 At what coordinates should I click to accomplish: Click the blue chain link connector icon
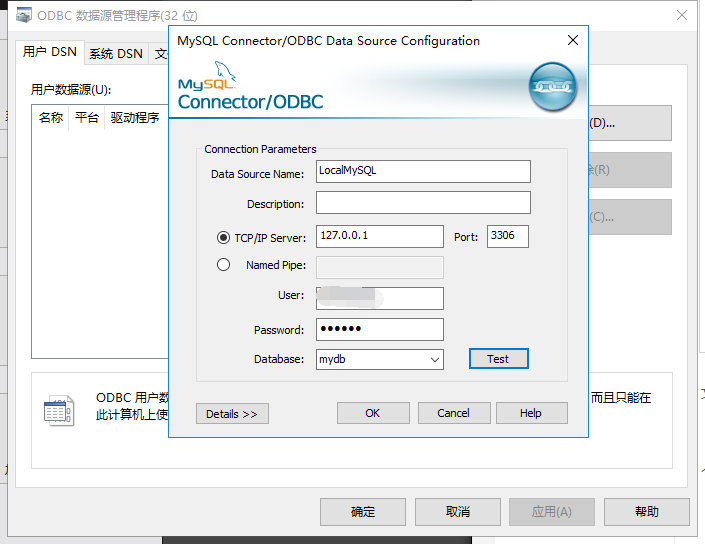coord(553,87)
